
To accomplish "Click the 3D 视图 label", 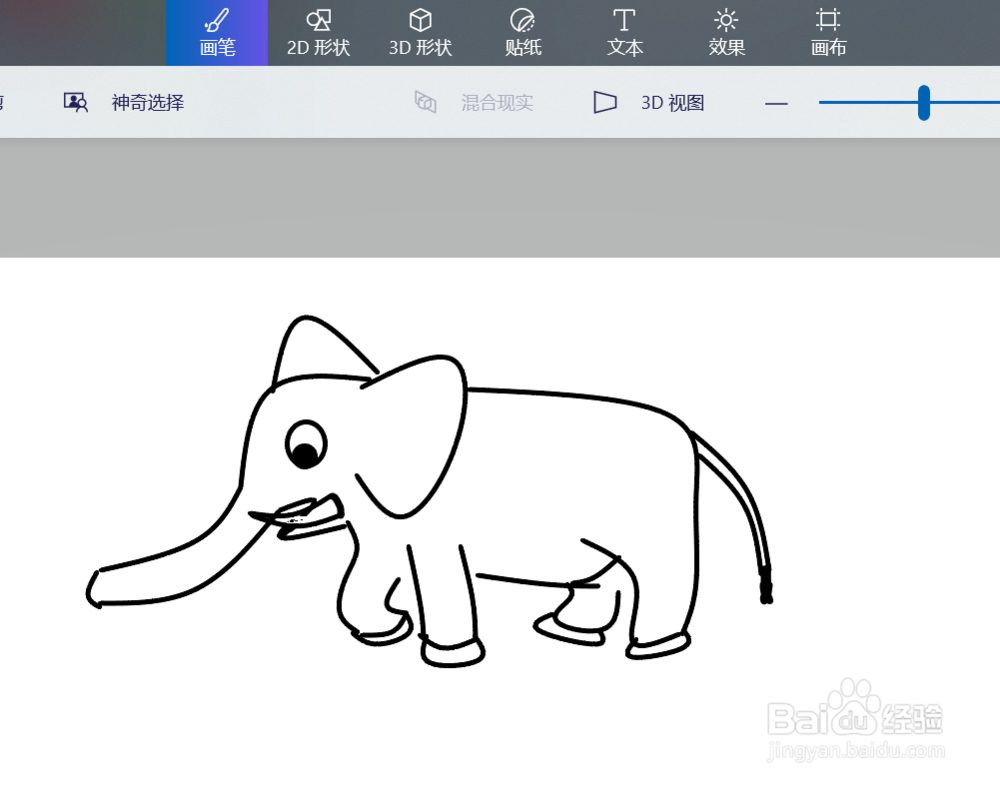I will 673,103.
